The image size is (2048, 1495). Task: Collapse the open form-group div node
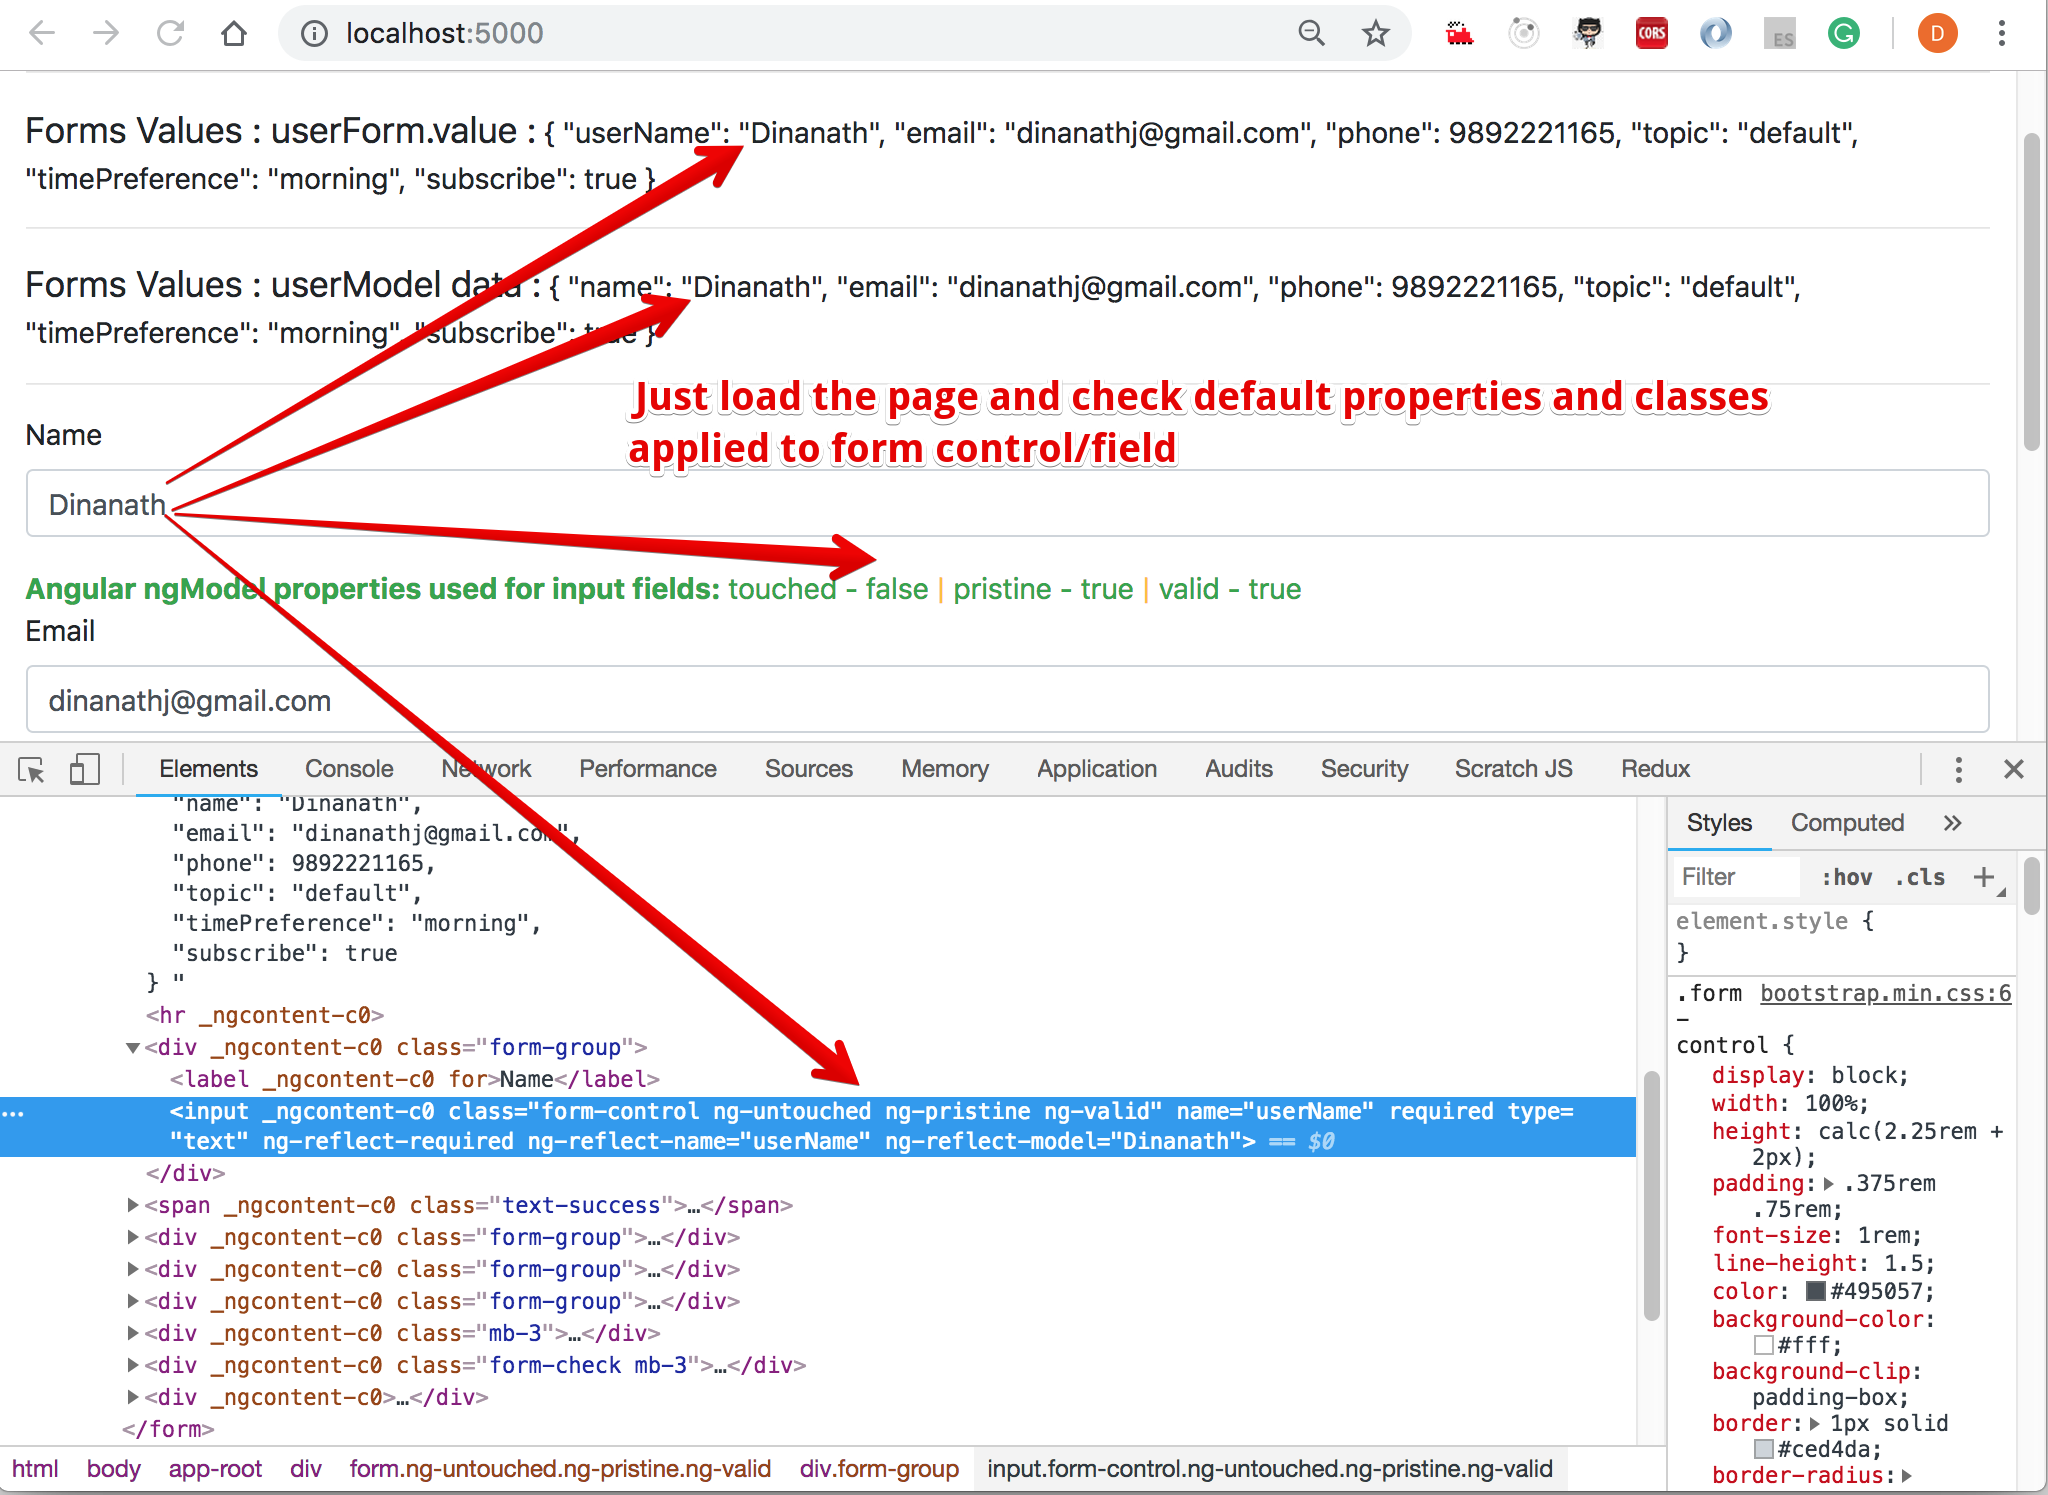pyautogui.click(x=133, y=1048)
